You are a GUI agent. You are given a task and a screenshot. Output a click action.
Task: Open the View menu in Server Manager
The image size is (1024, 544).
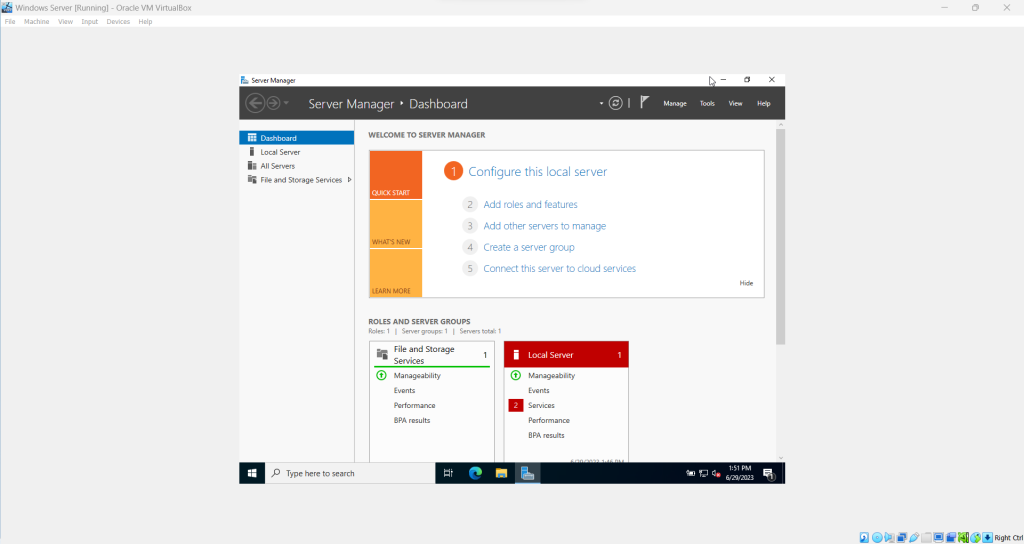(735, 103)
